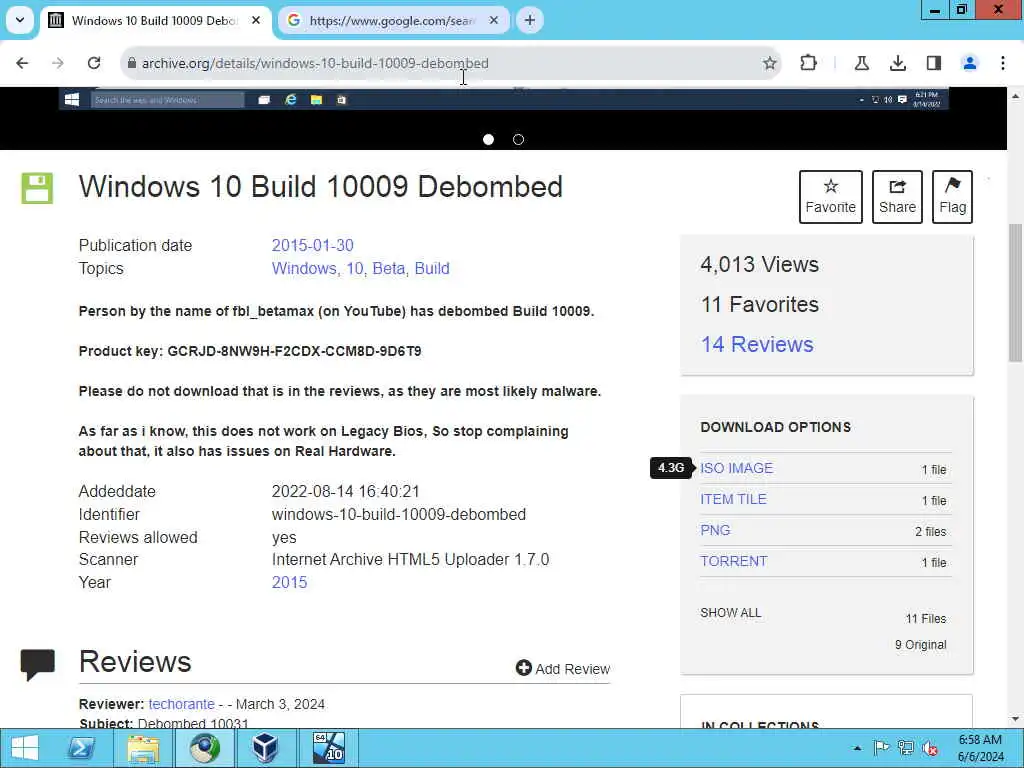
Task: Click the volume muted tray icon
Action: coord(930,748)
